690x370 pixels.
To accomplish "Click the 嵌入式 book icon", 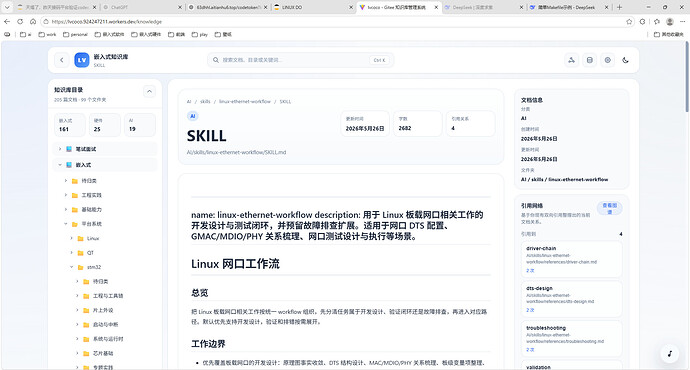I will click(x=69, y=165).
